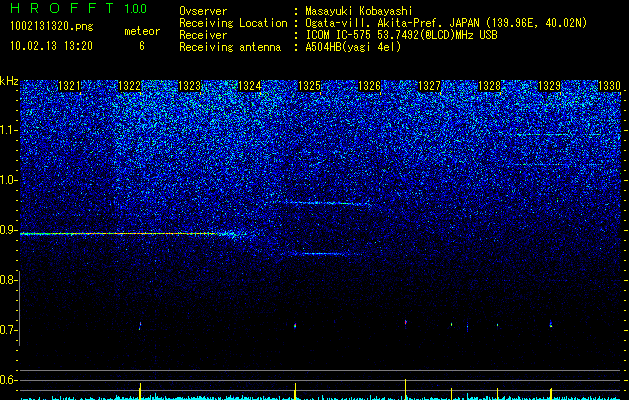Image resolution: width=629 pixels, height=400 pixels.
Task: Click the word meteor above the count
Action: 142,31
